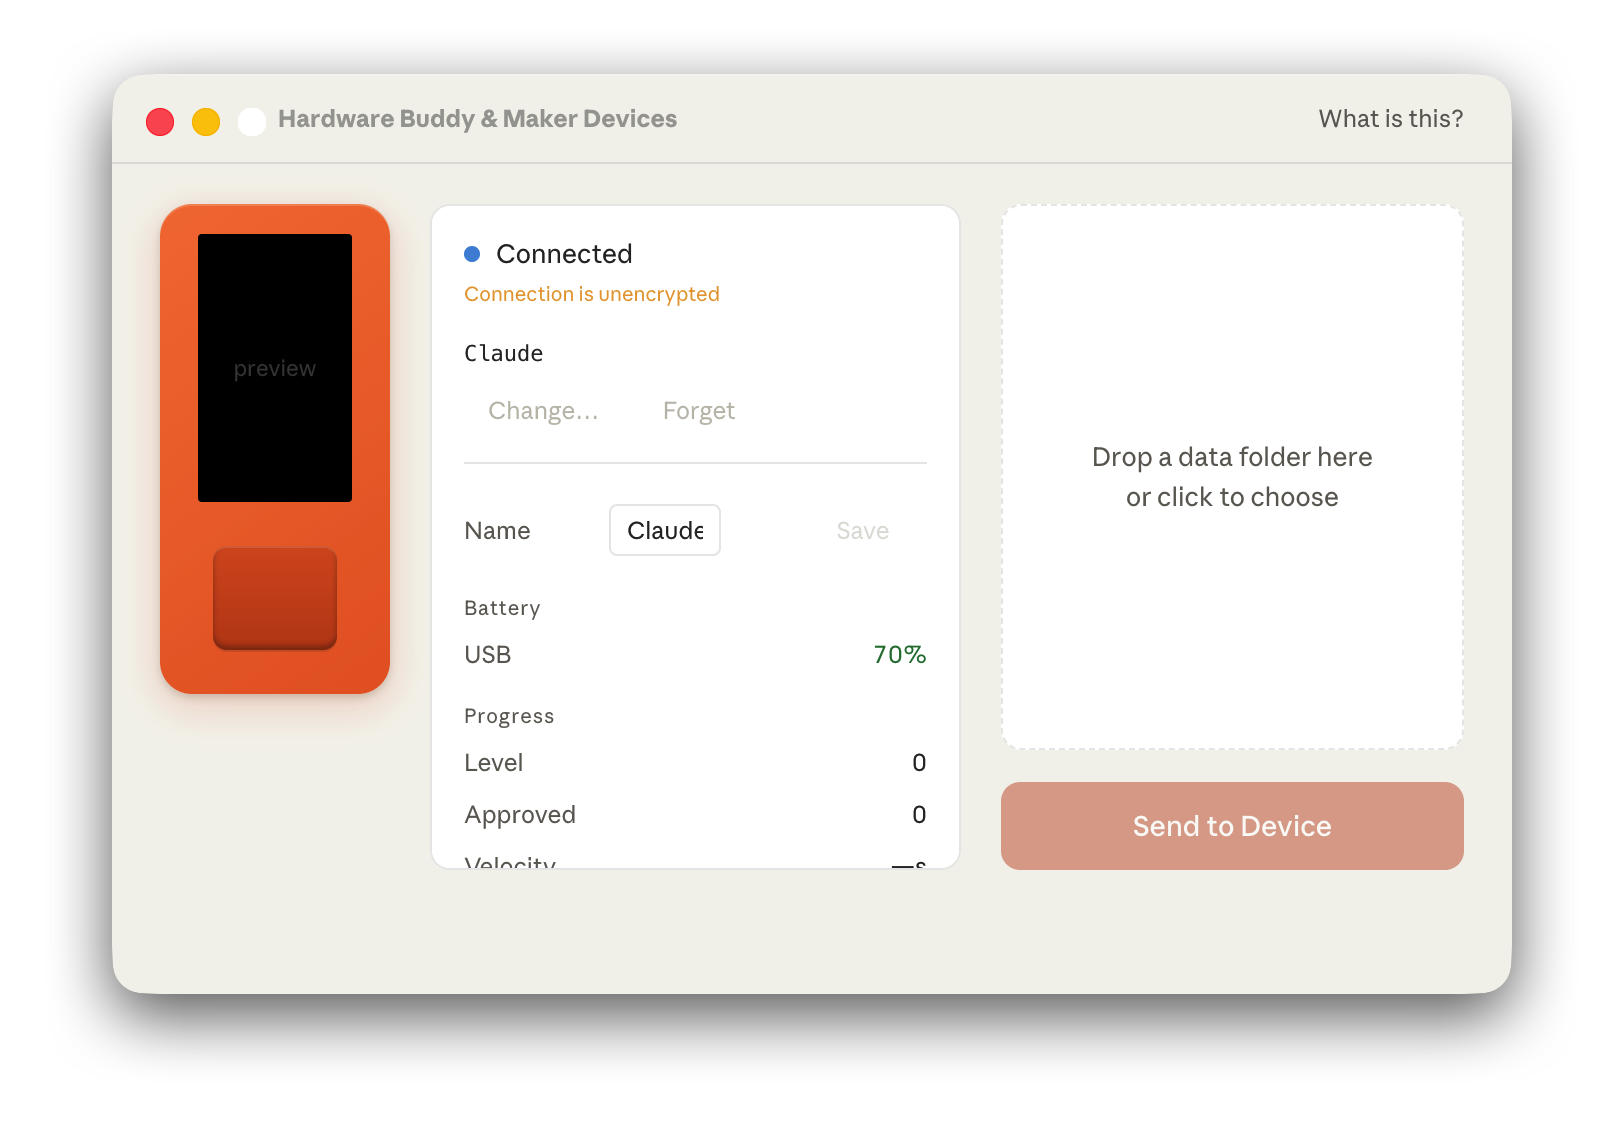Click the yellow minimize traffic light
1624x1144 pixels.
pyautogui.click(x=206, y=121)
